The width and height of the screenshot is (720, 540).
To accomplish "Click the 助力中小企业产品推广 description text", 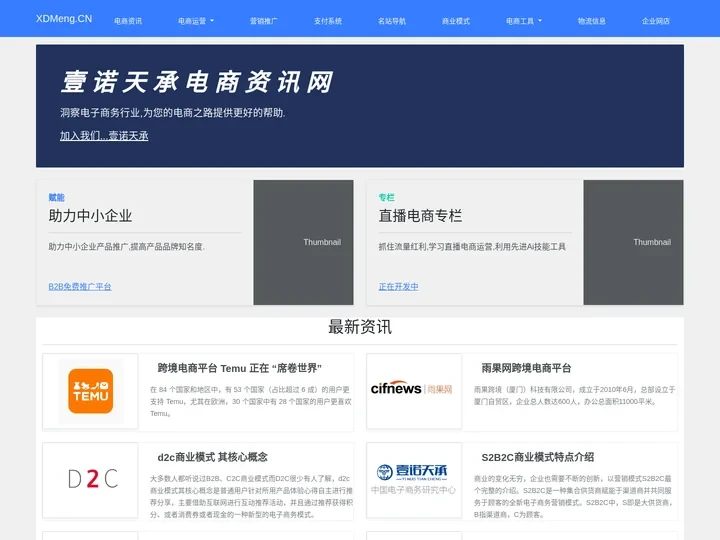I will (x=127, y=247).
